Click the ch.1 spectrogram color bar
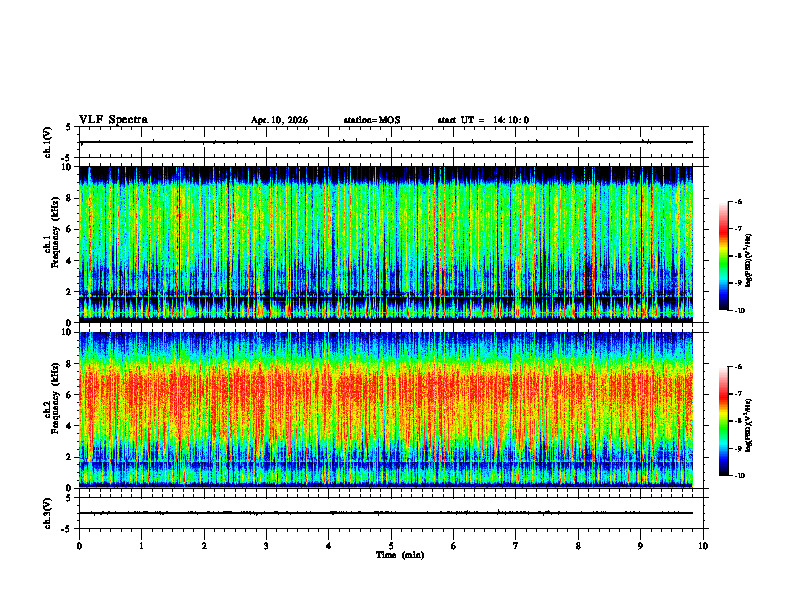The height and width of the screenshot is (612, 792). (723, 256)
